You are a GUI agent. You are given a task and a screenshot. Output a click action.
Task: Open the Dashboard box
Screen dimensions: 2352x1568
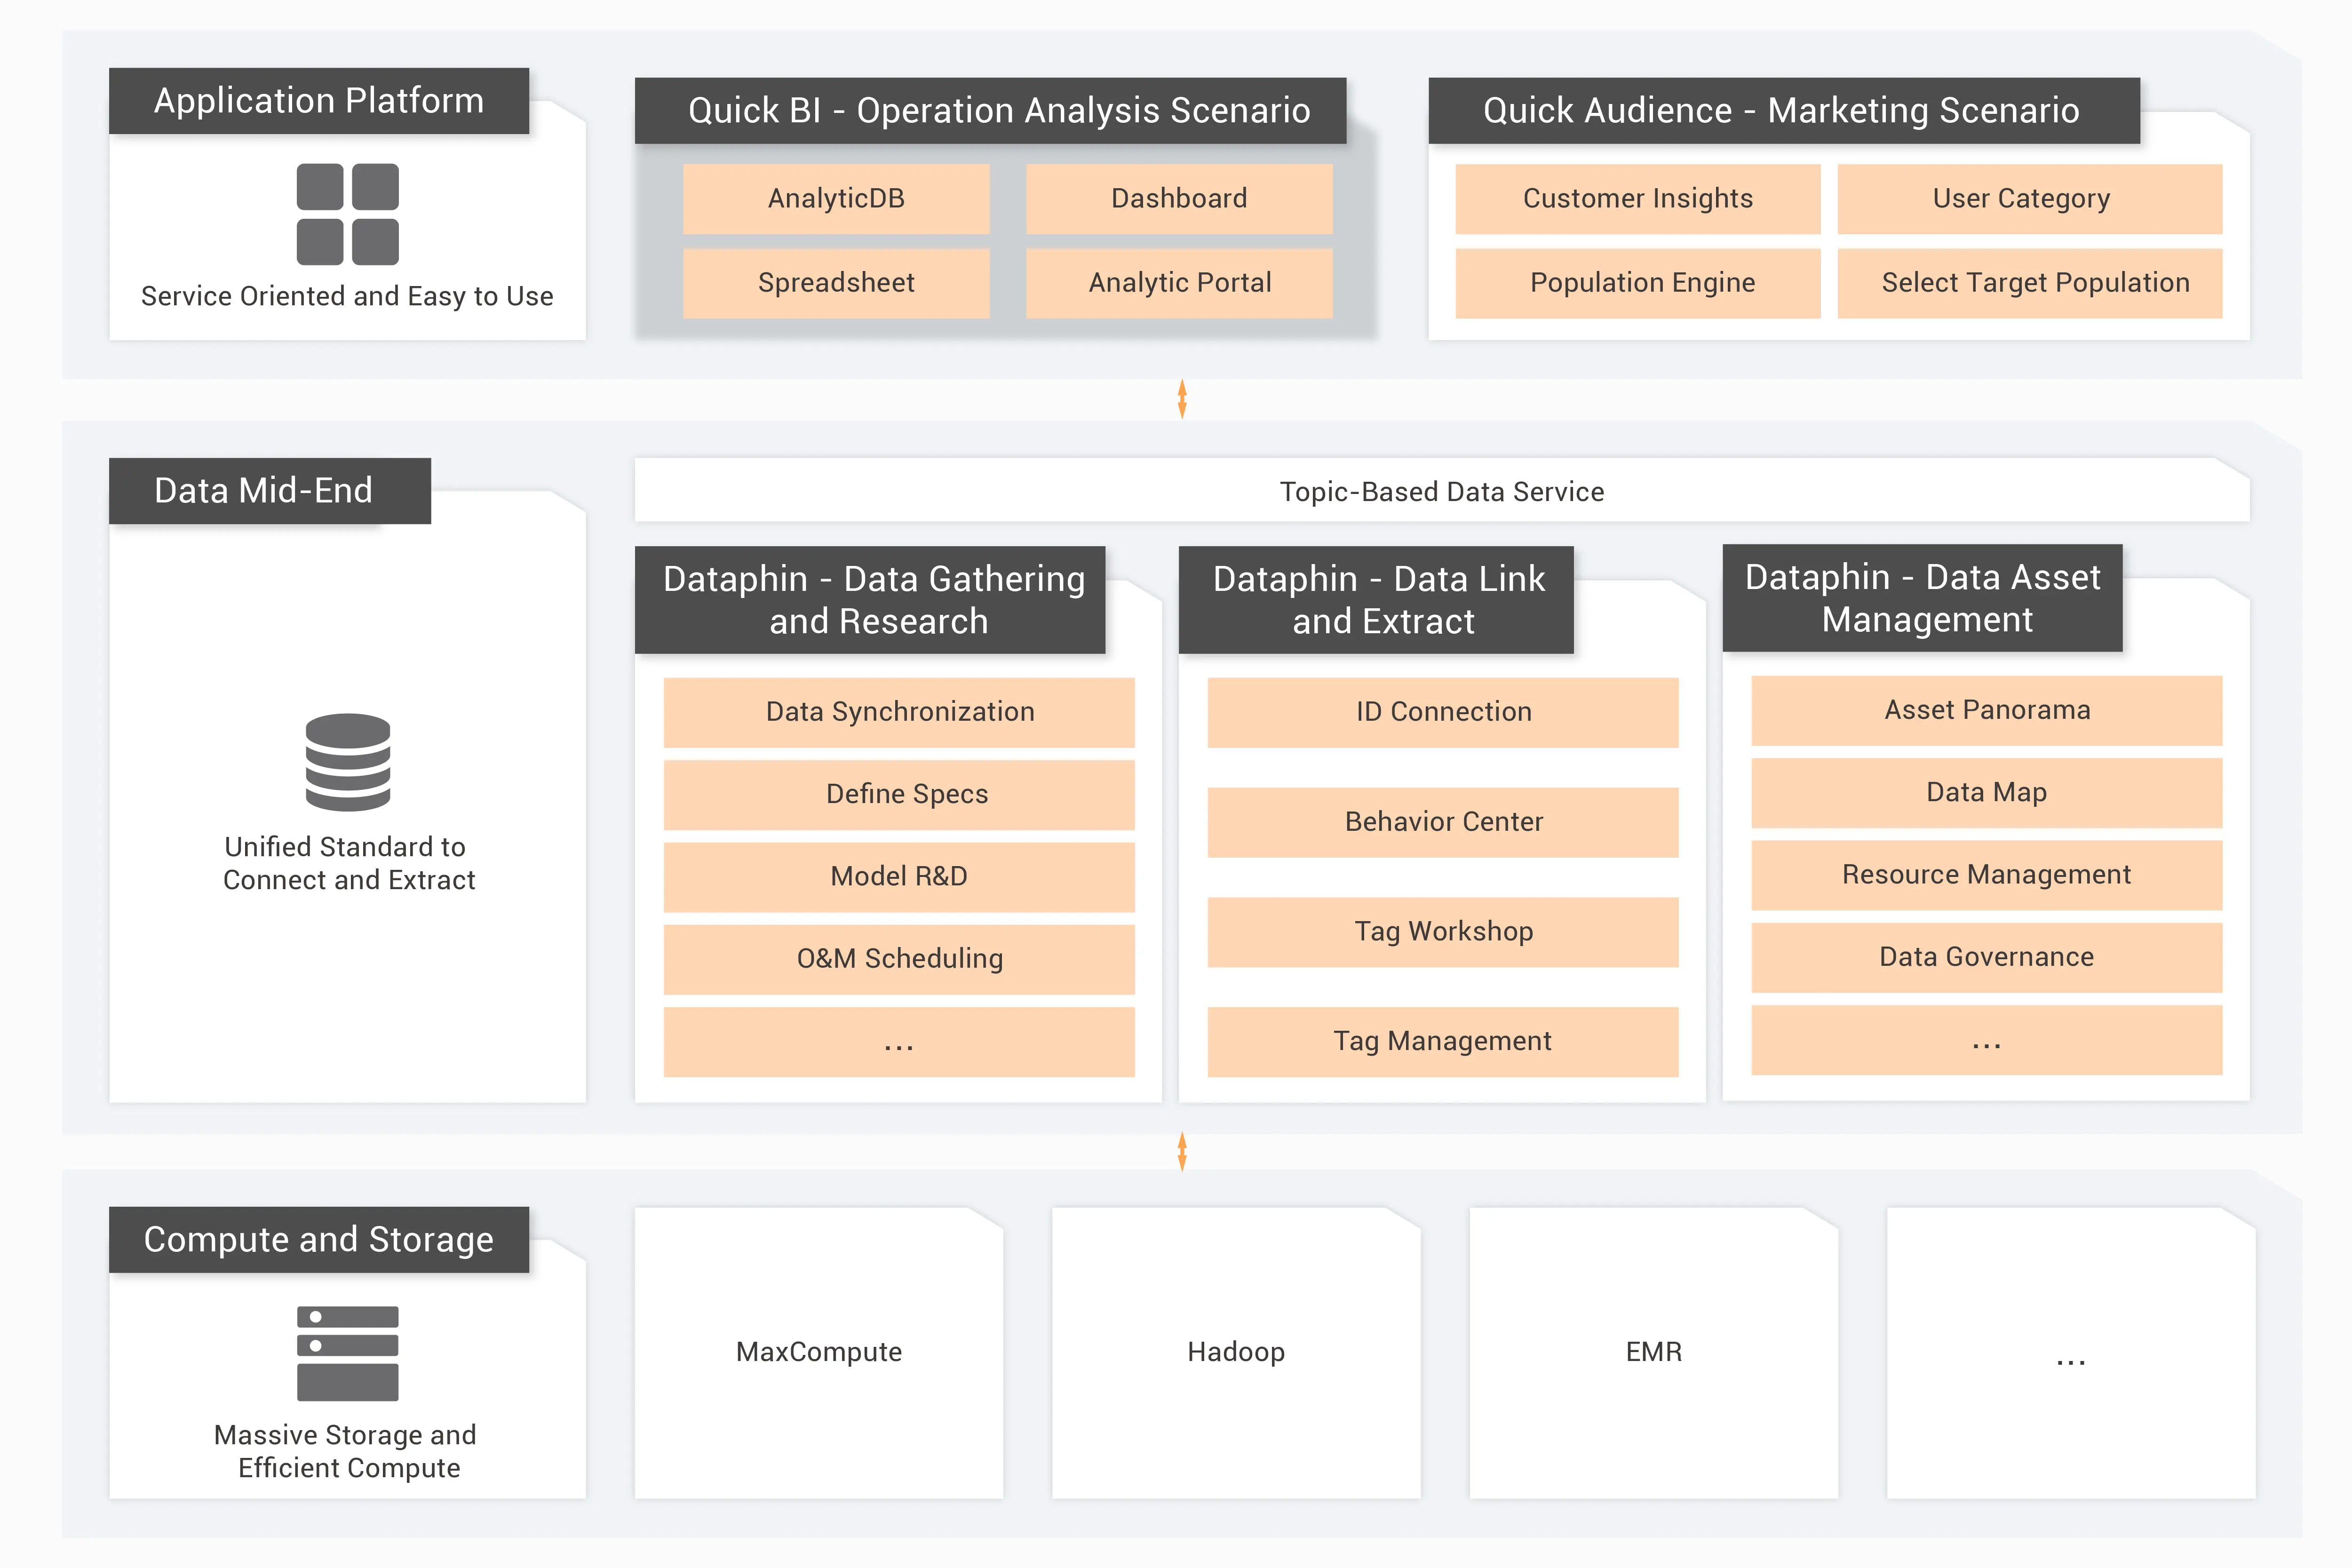[1179, 199]
